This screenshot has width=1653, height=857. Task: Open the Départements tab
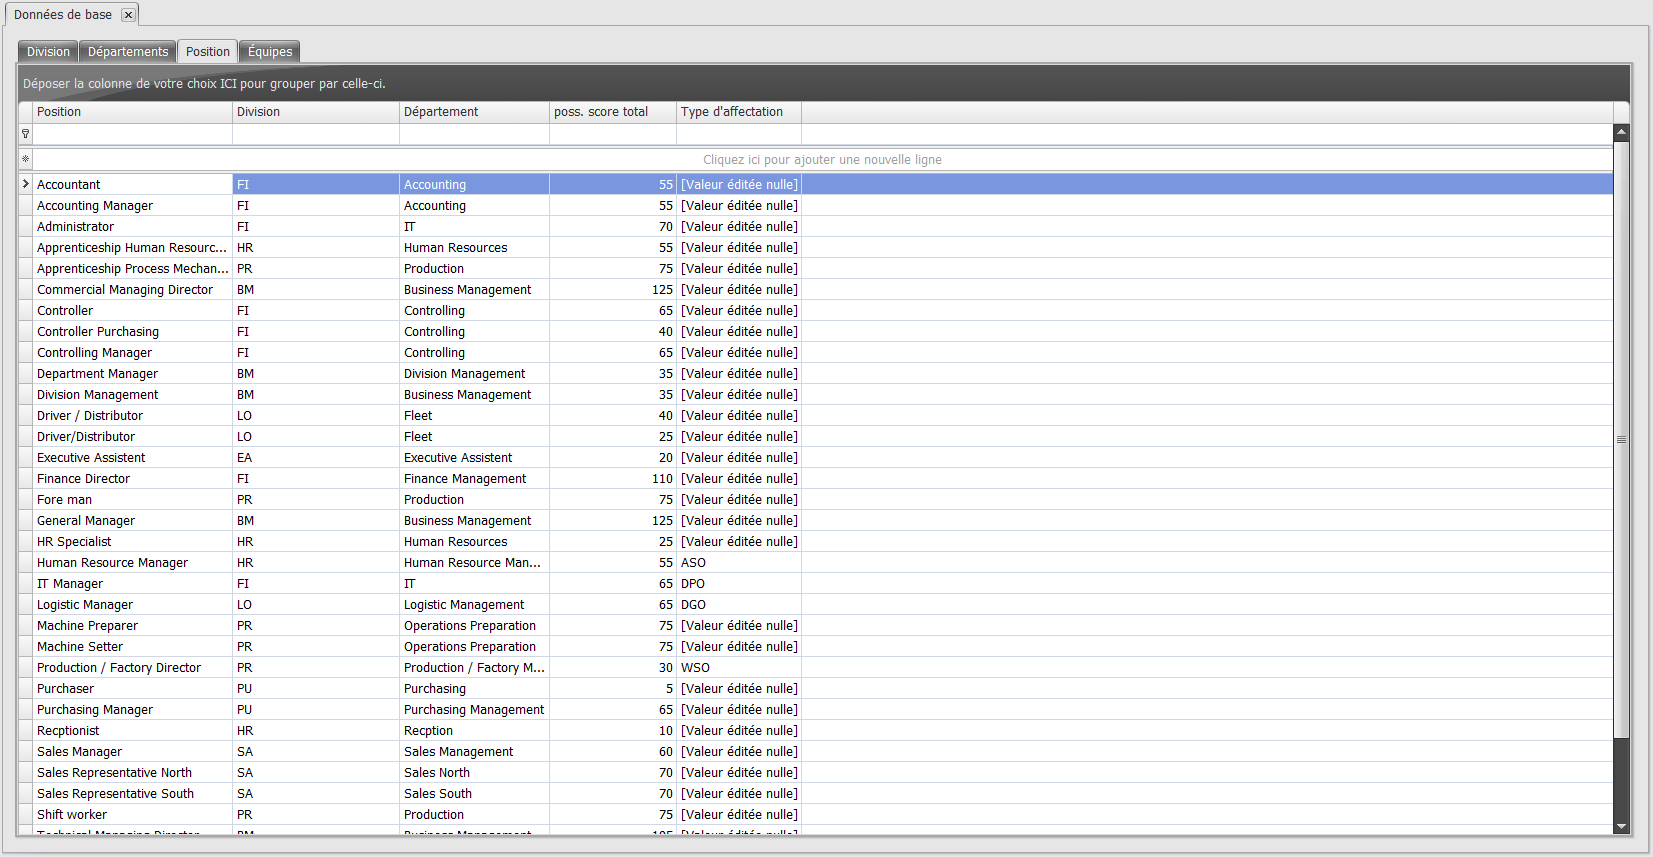point(128,52)
